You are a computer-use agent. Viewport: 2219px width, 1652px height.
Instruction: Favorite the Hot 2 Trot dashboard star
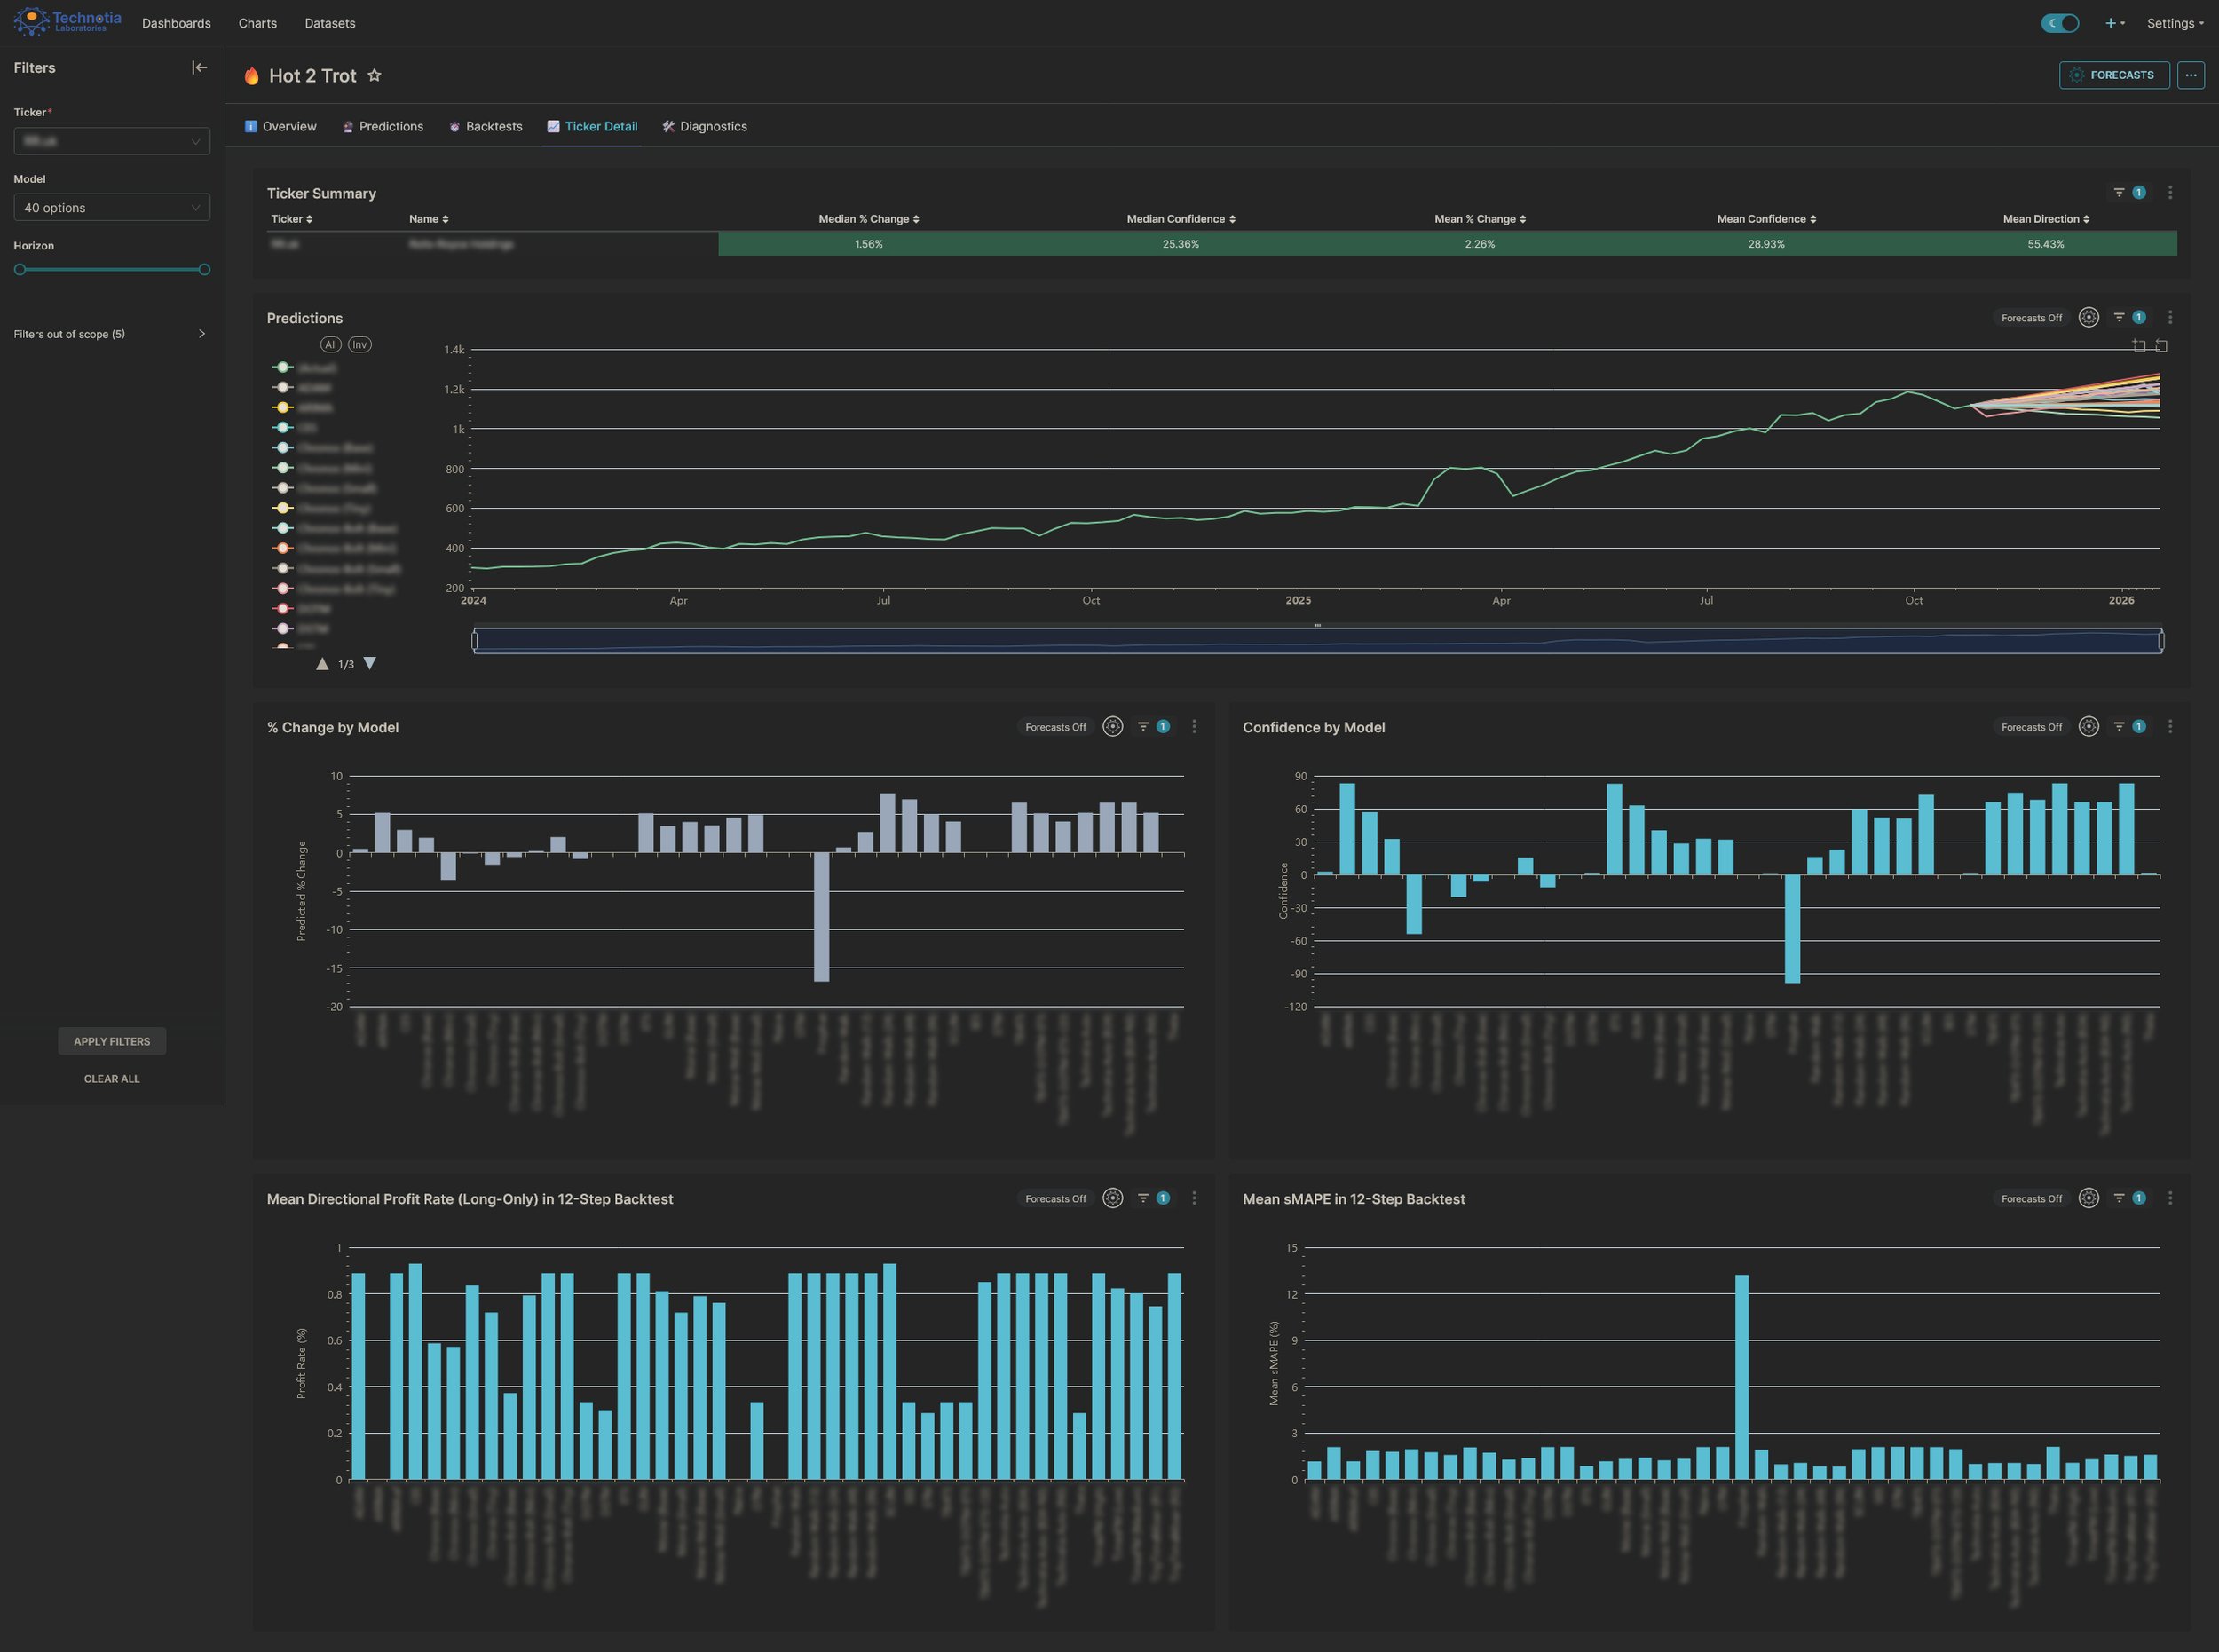tap(374, 75)
